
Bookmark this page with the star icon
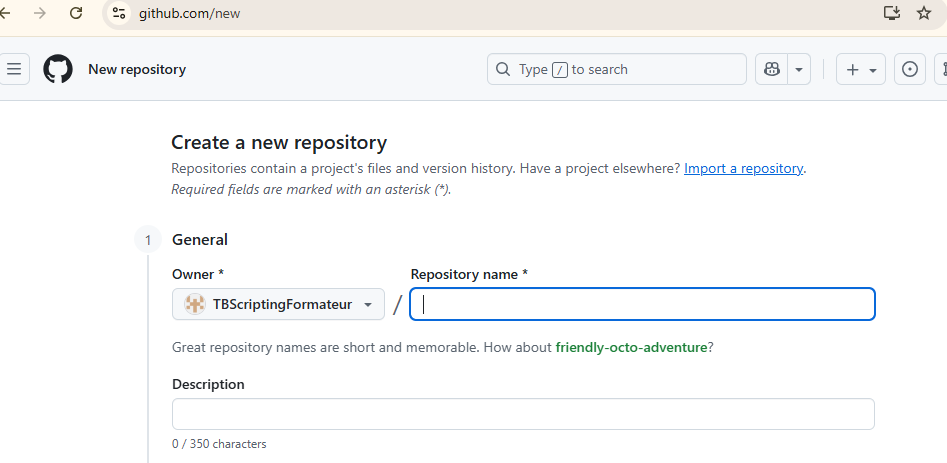[923, 13]
